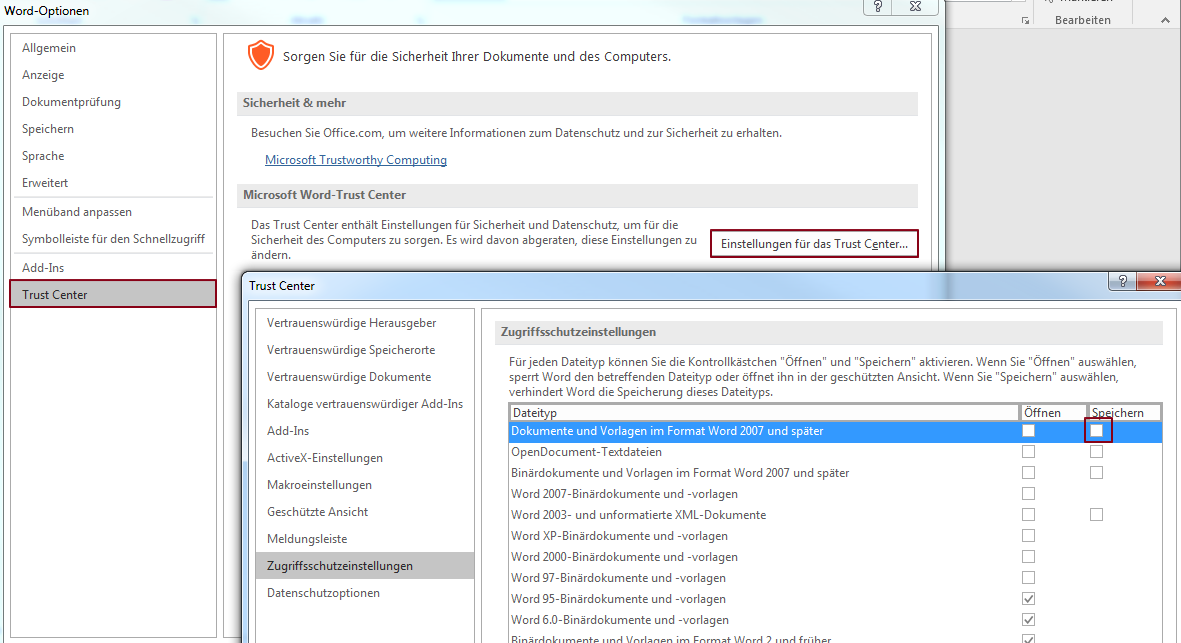The width and height of the screenshot is (1181, 643).
Task: Toggle Öffnen for Word 2007 und später documents
Action: click(1028, 431)
